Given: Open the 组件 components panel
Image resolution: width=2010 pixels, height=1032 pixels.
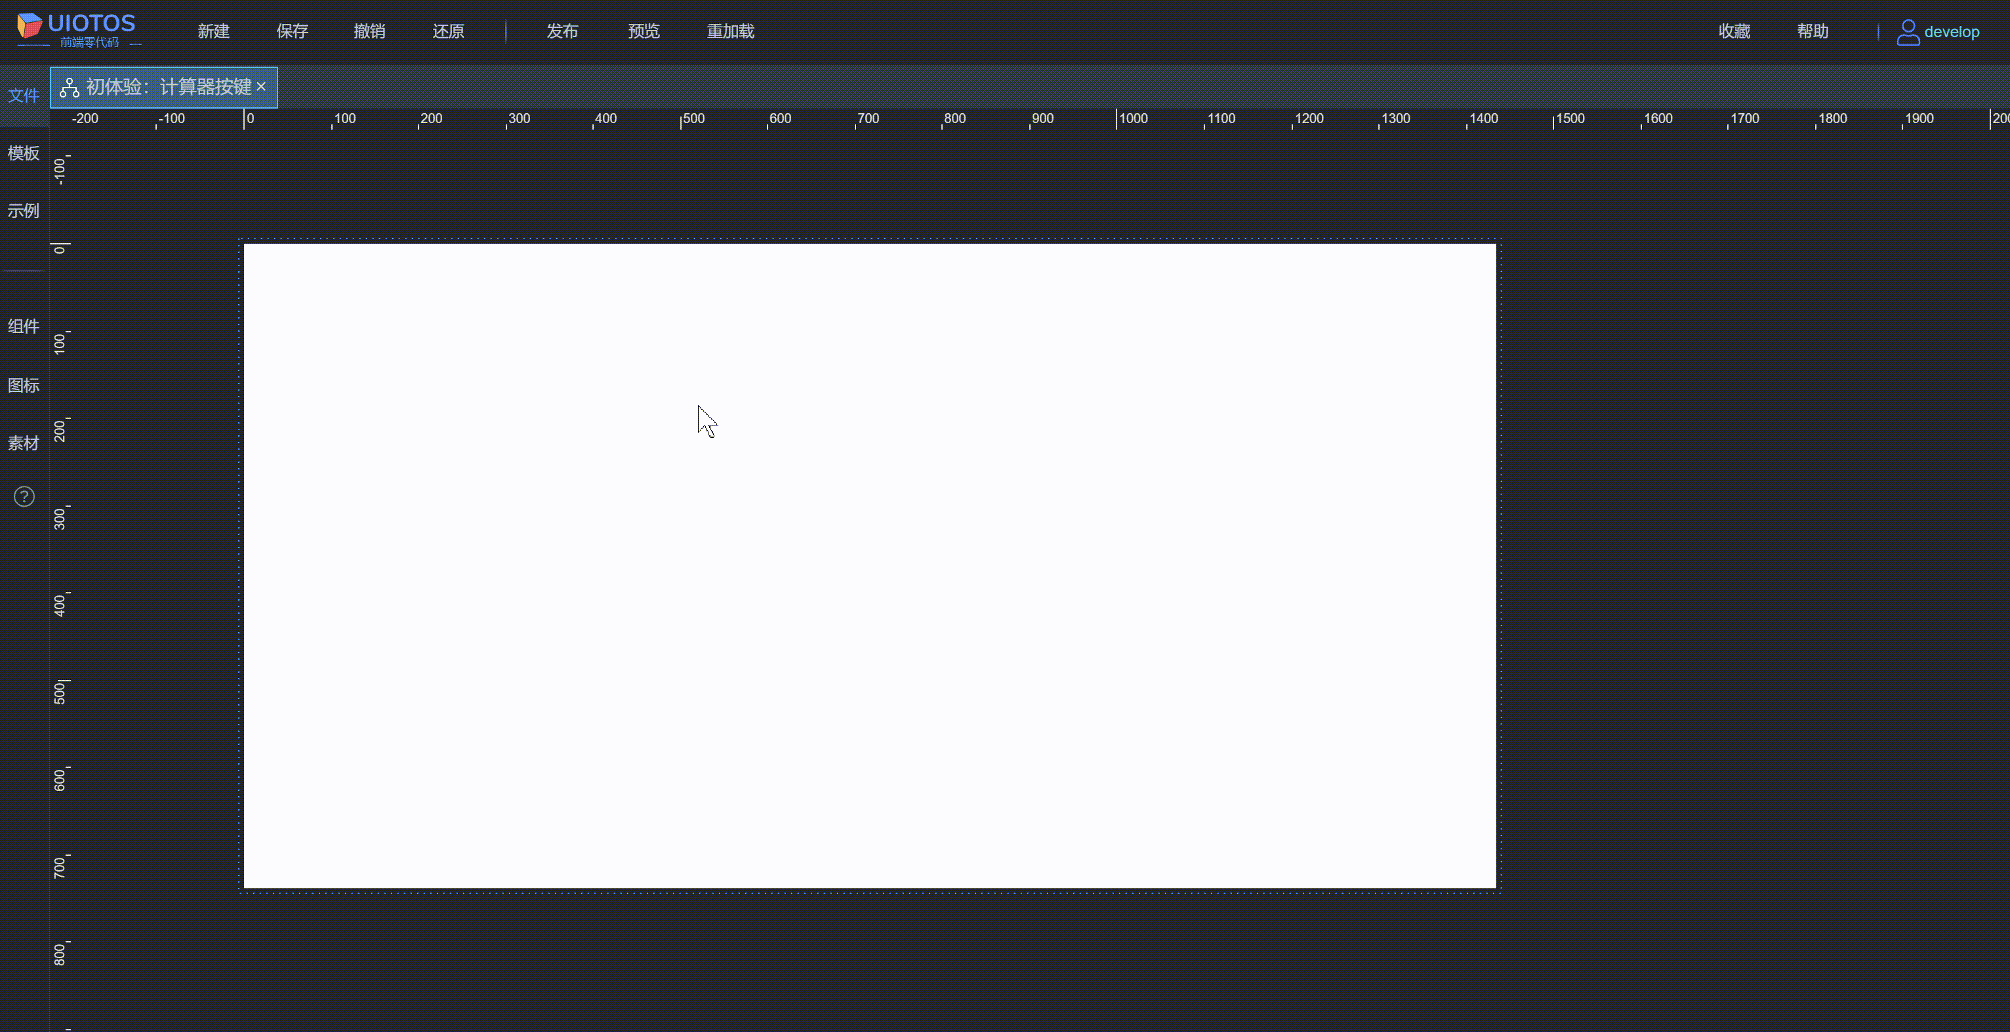Looking at the screenshot, I should [x=23, y=326].
